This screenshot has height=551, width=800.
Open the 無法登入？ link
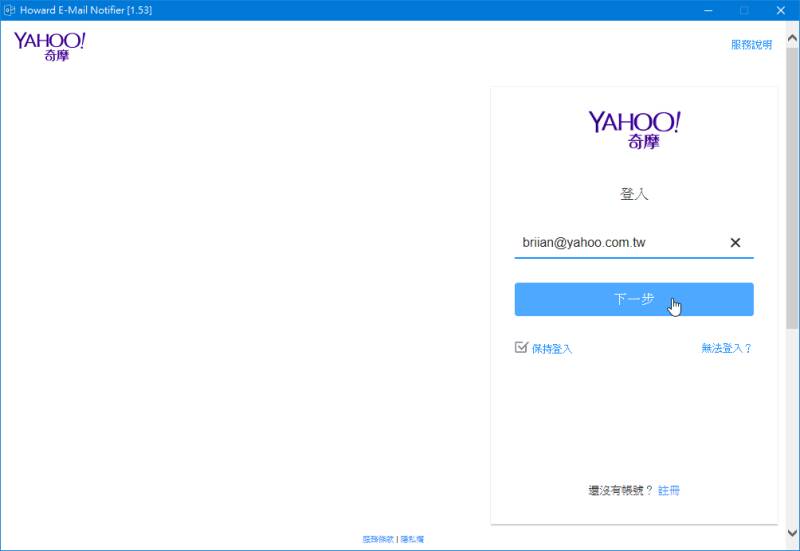coord(727,348)
